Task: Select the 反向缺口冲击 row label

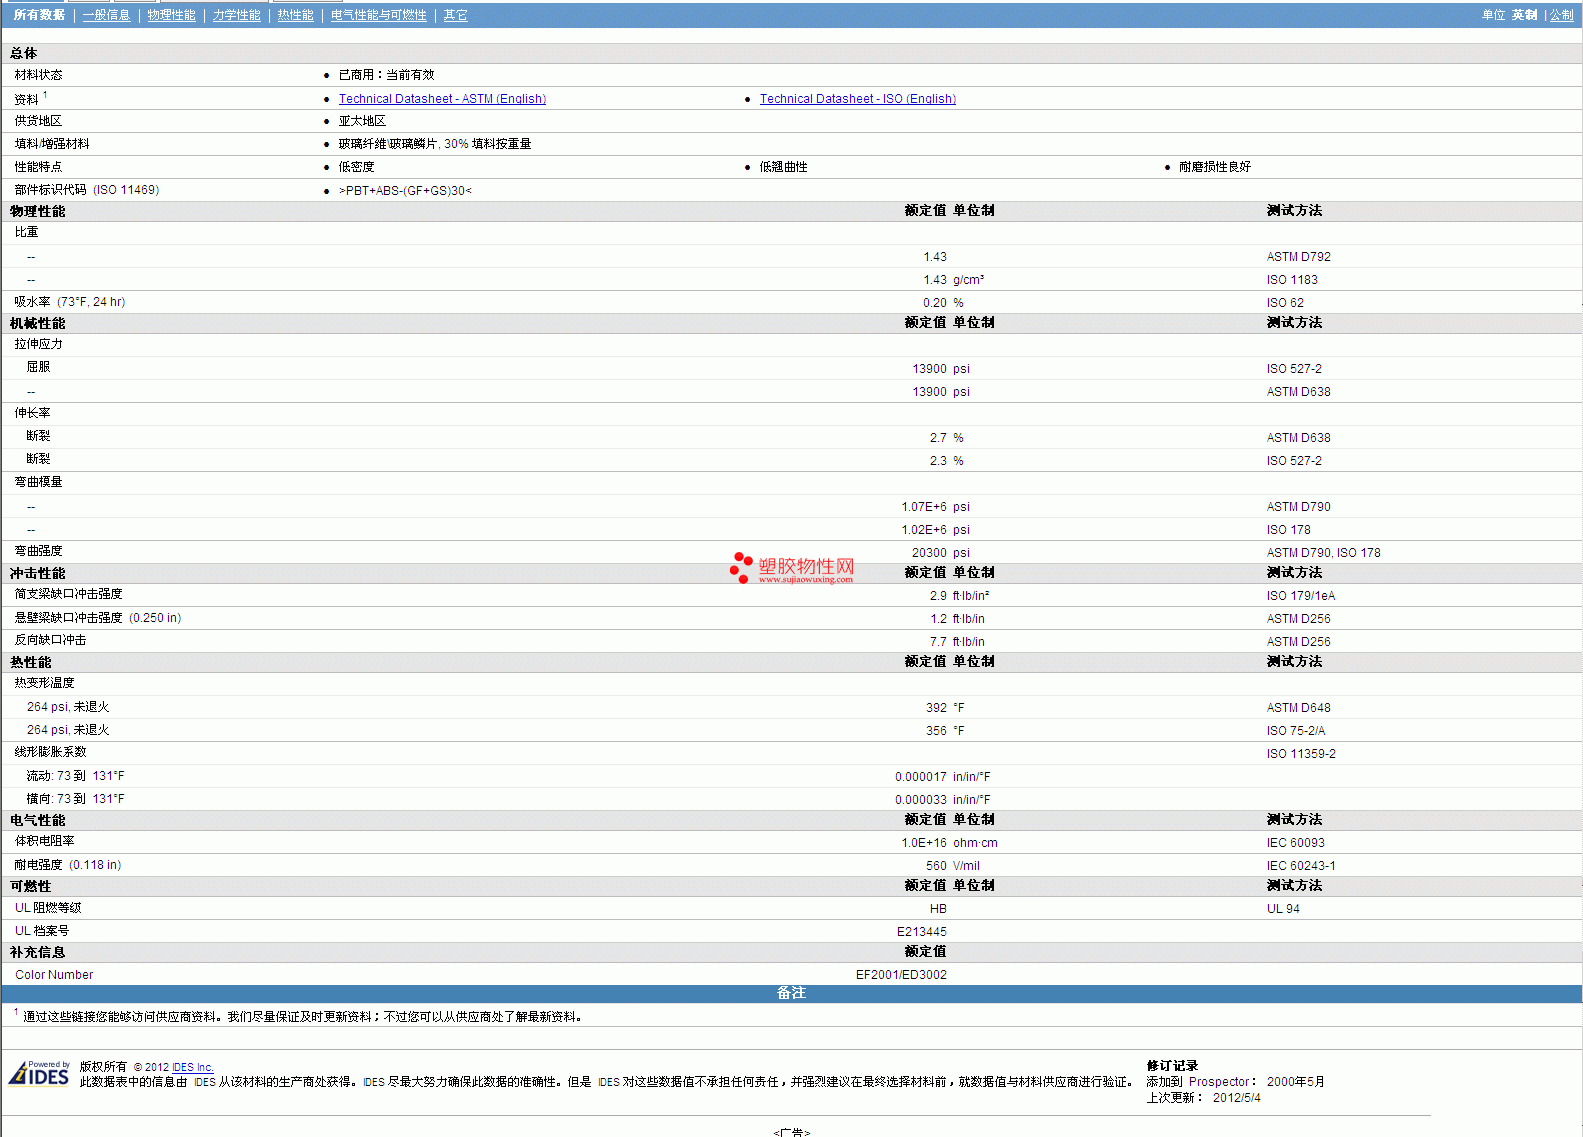Action: click(x=51, y=640)
